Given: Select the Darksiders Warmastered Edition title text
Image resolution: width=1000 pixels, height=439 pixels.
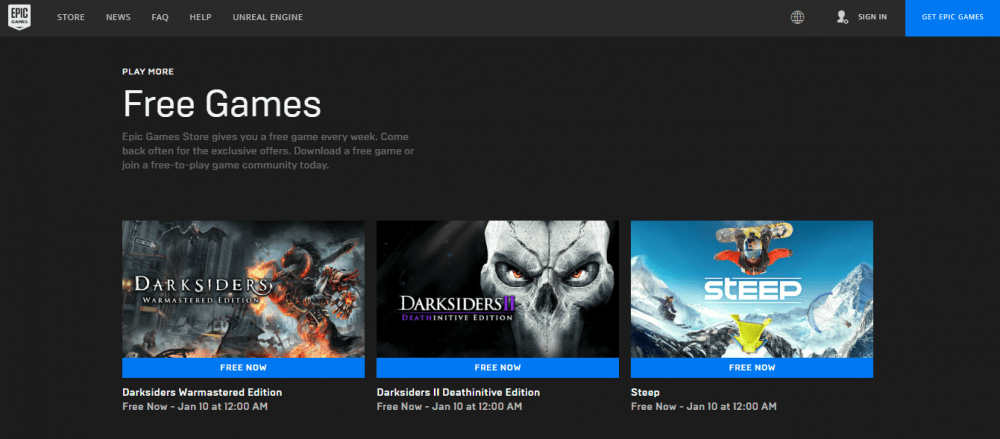Looking at the screenshot, I should click(x=202, y=392).
